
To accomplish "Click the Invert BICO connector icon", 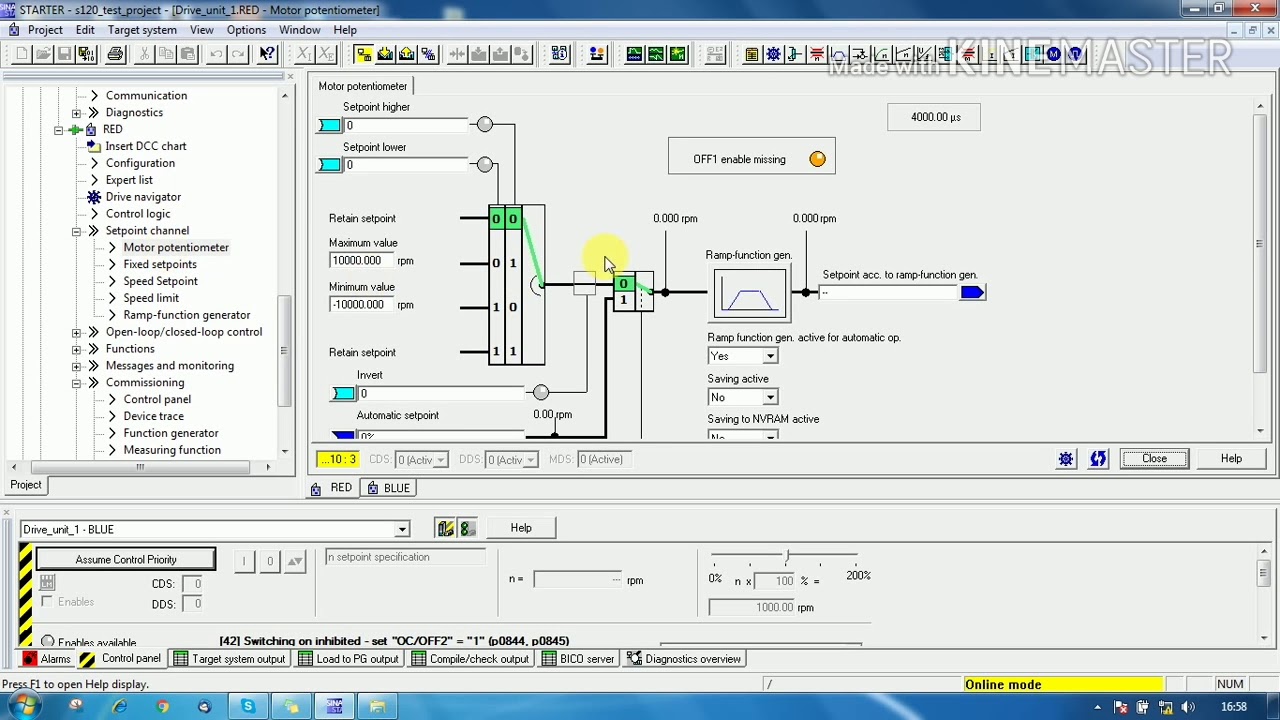I will (343, 393).
